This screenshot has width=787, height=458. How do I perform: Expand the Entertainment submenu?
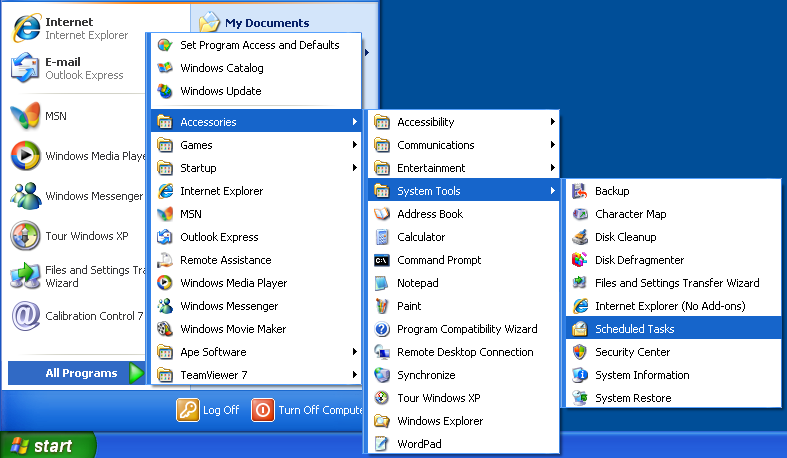pos(463,168)
